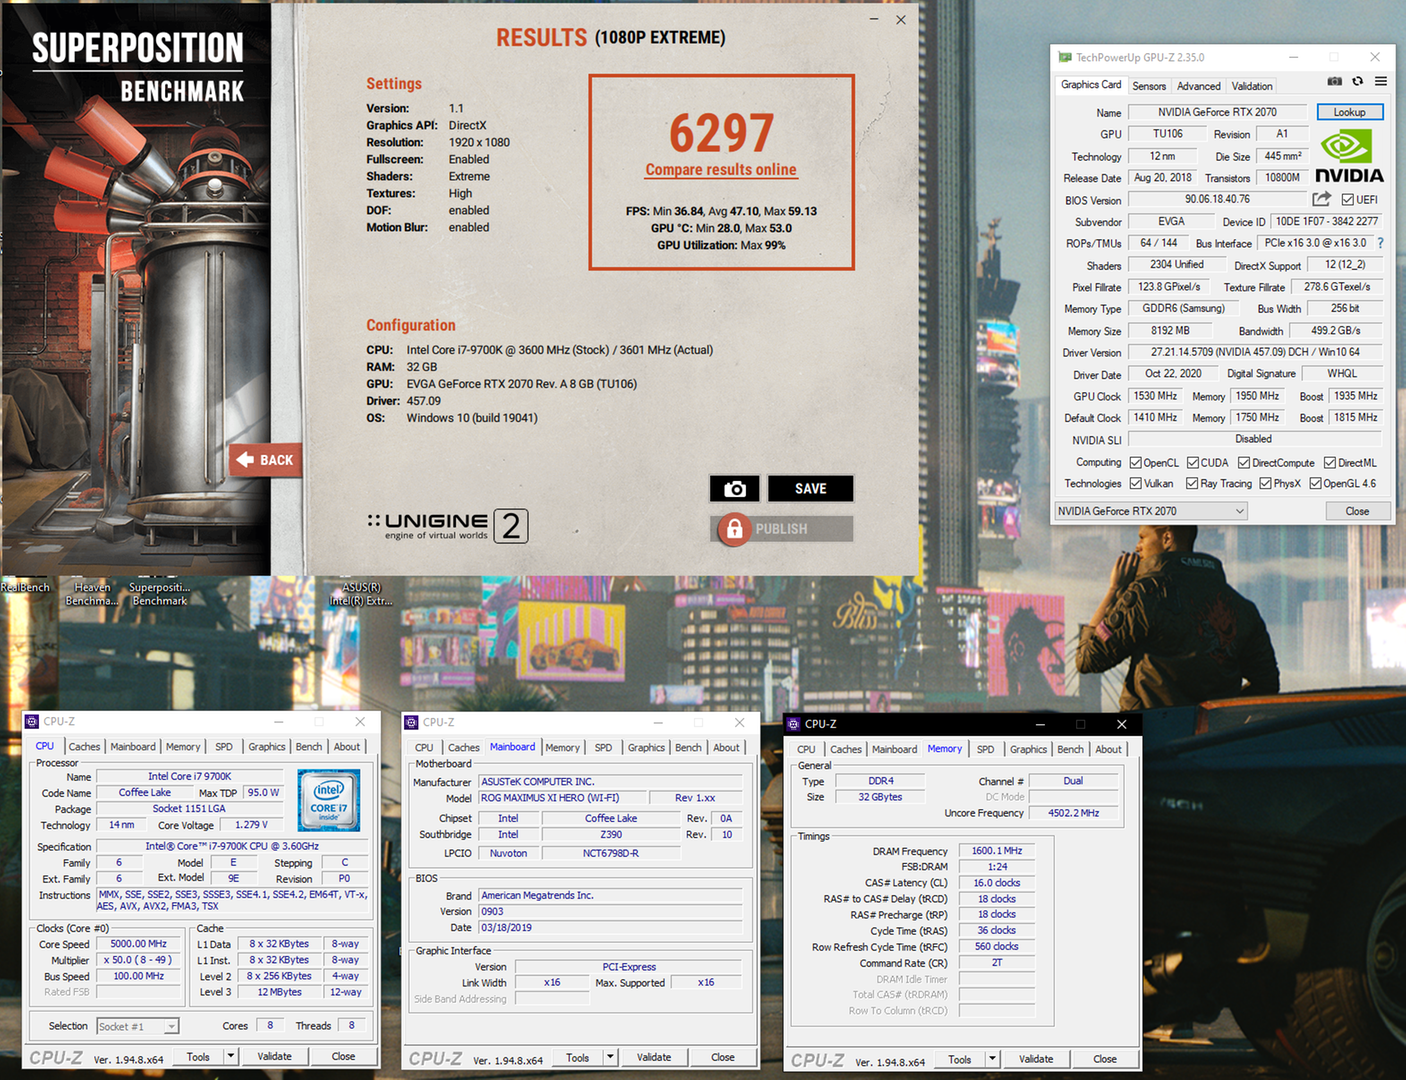The width and height of the screenshot is (1406, 1080).
Task: Open SPD tab in CPU-Z Mainboard window
Action: 603,748
